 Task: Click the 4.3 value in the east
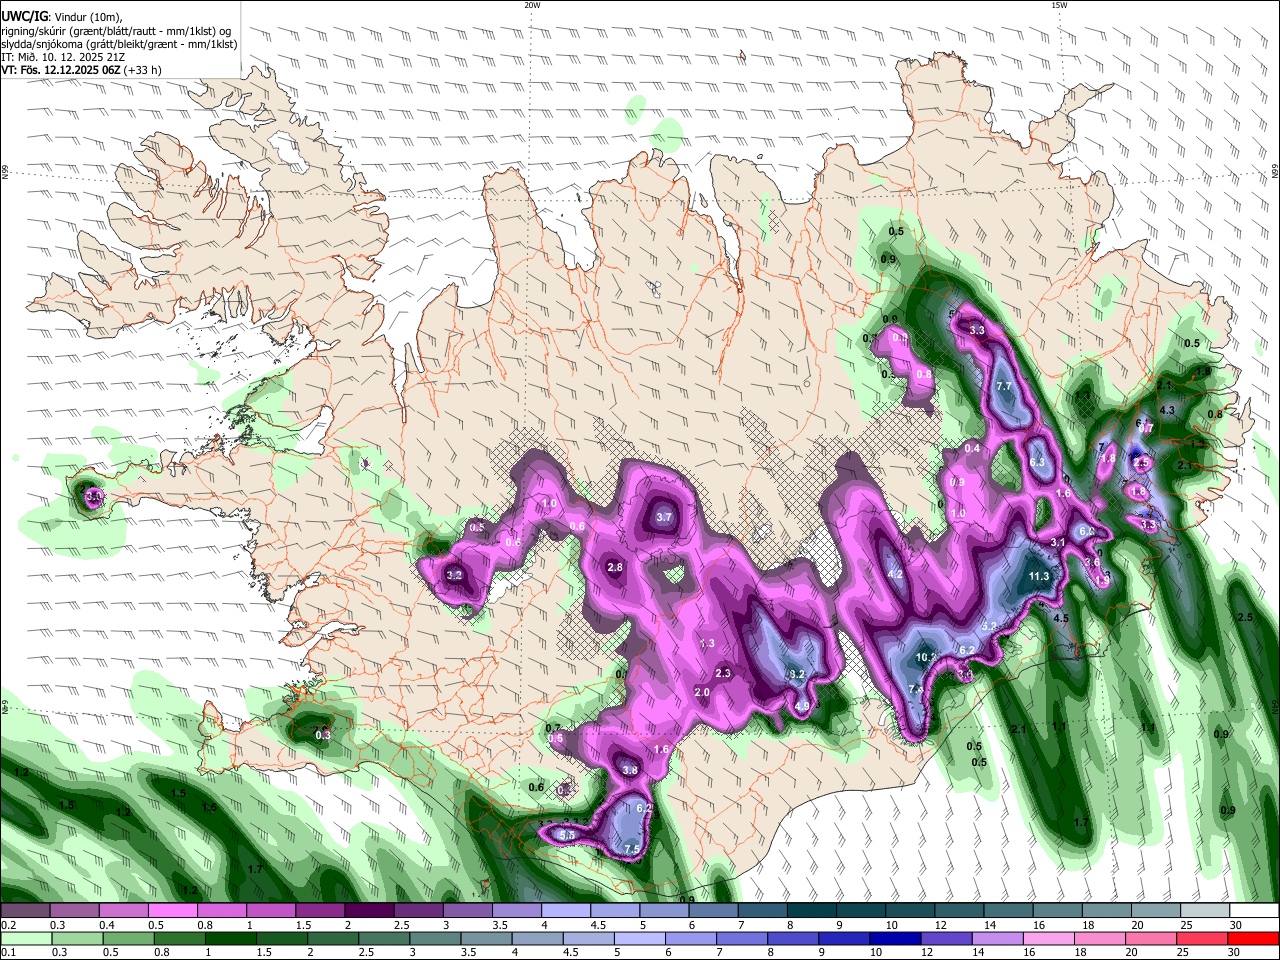(1167, 410)
